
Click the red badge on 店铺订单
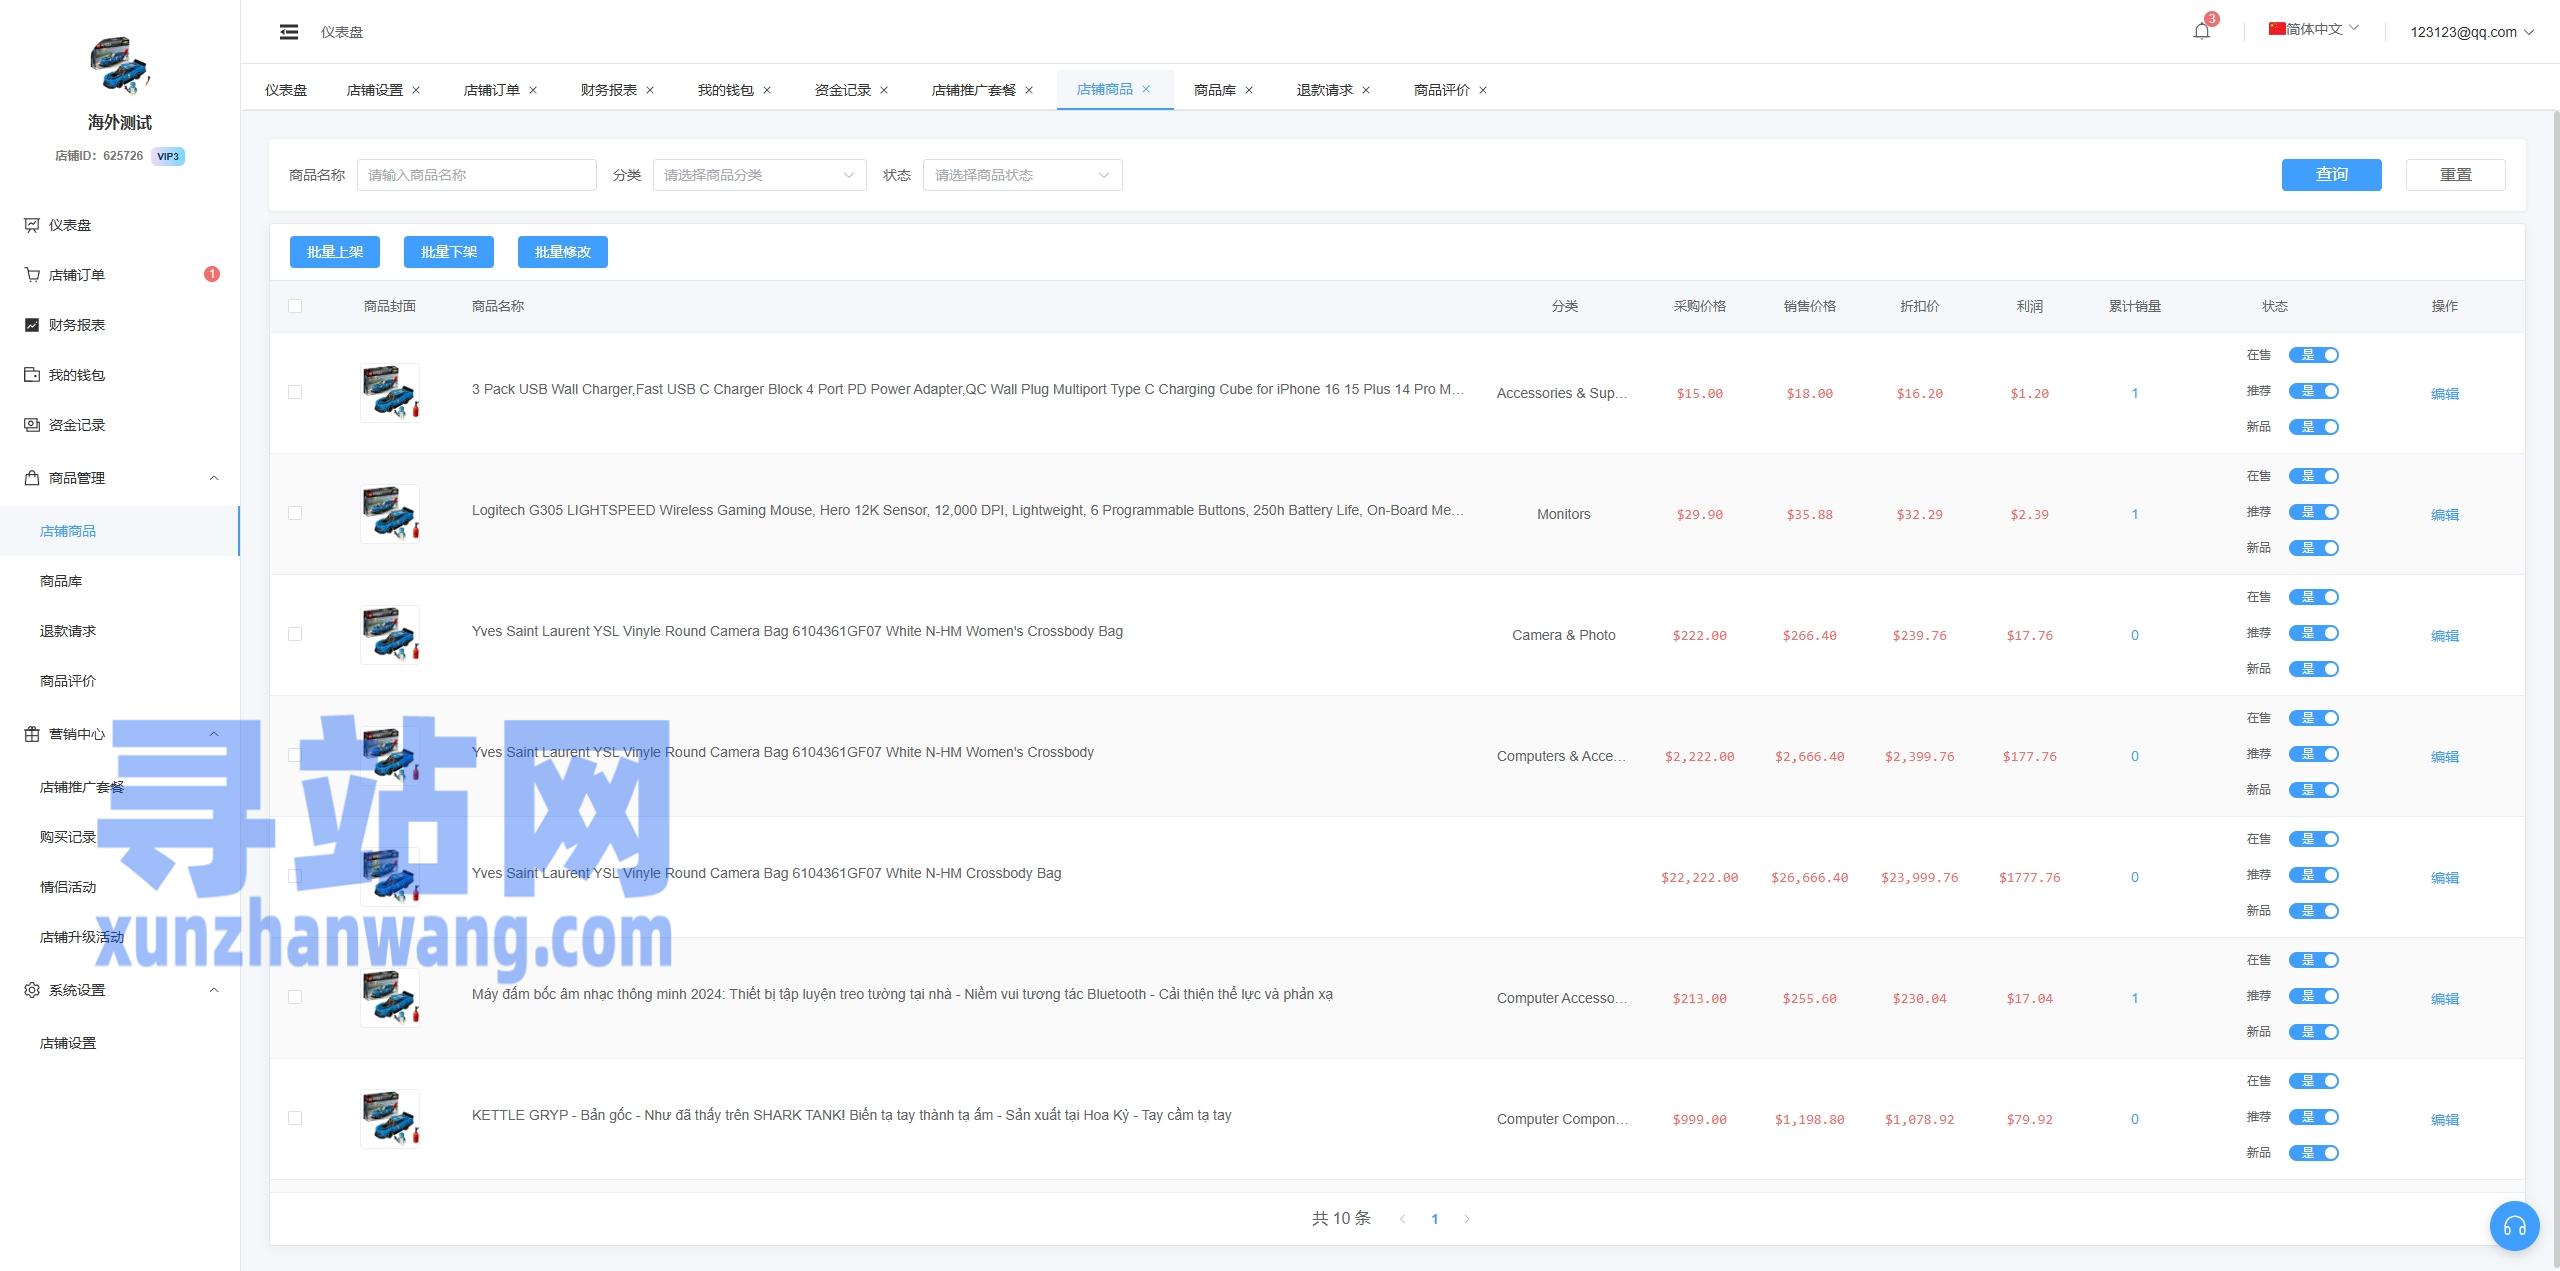click(212, 274)
